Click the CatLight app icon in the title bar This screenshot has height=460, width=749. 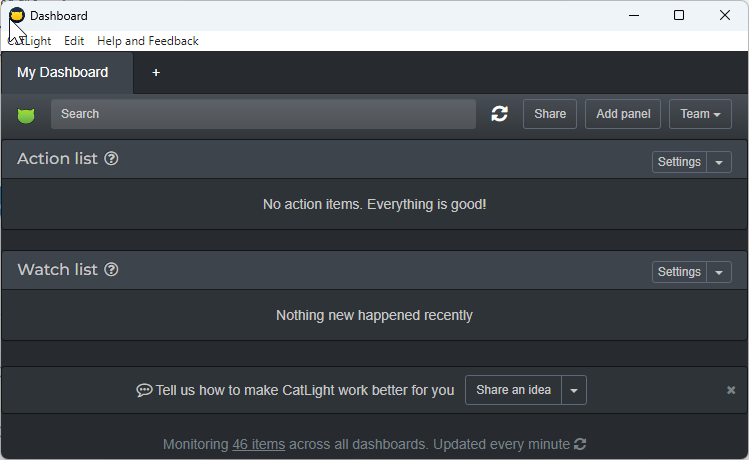tap(17, 15)
